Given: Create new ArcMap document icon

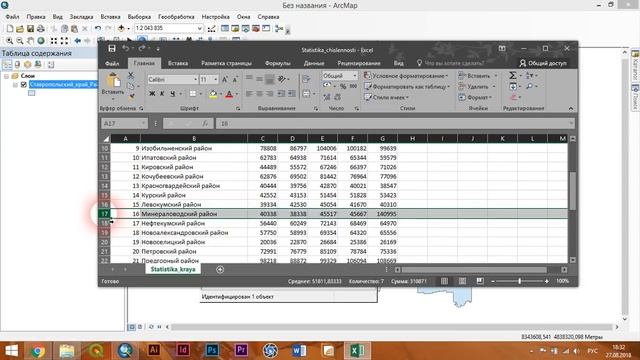Looking at the screenshot, I should pyautogui.click(x=10, y=29).
